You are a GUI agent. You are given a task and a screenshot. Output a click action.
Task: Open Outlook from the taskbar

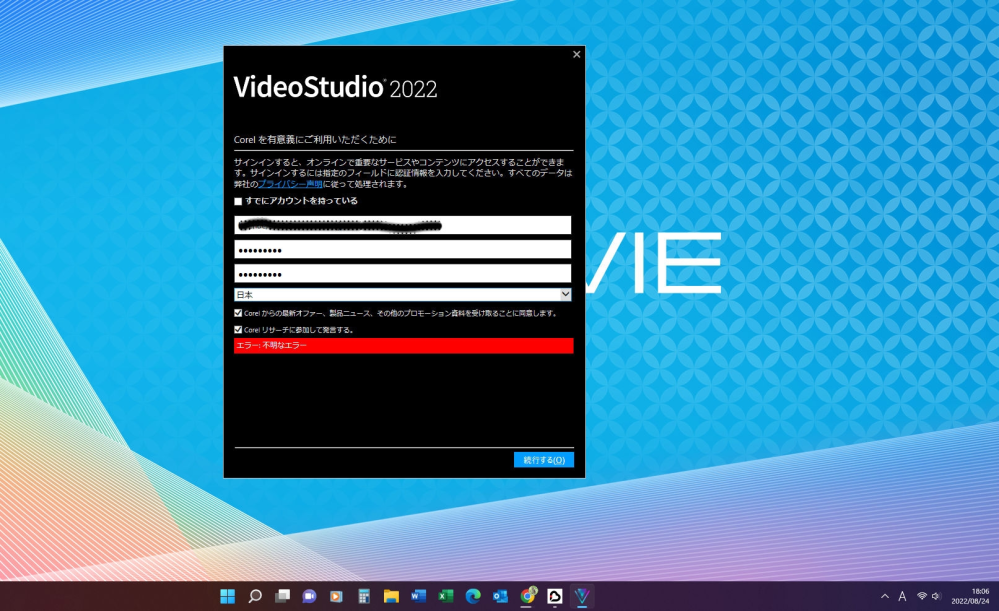point(500,596)
